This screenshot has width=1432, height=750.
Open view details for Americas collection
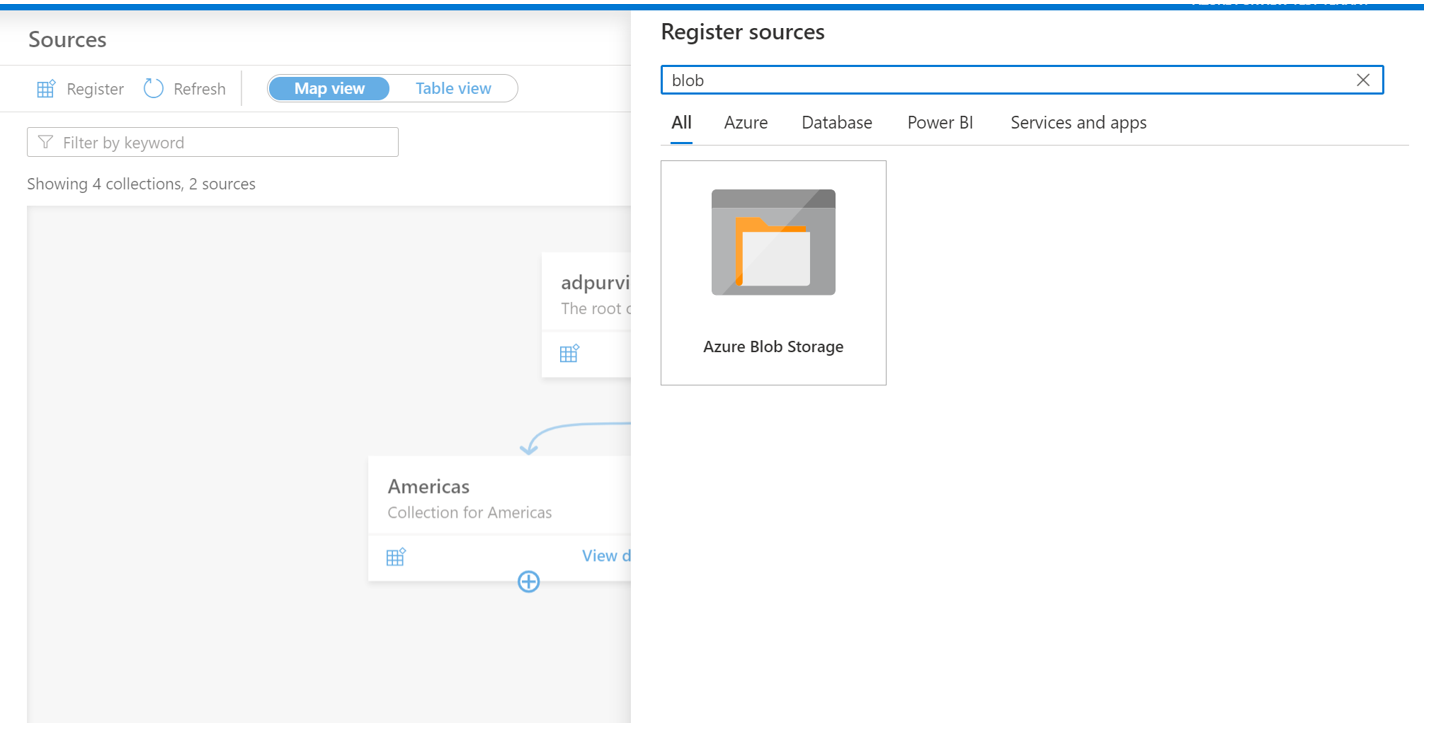pyautogui.click(x=609, y=555)
